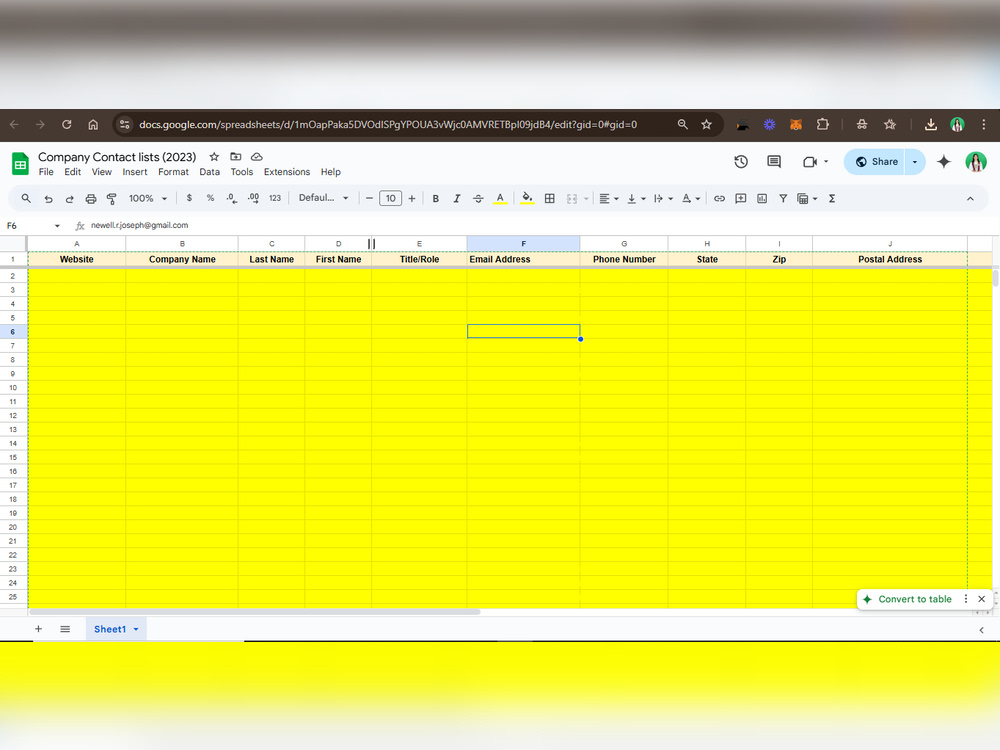This screenshot has width=1000, height=750.
Task: Format as currency with dollar icon
Action: click(x=189, y=198)
